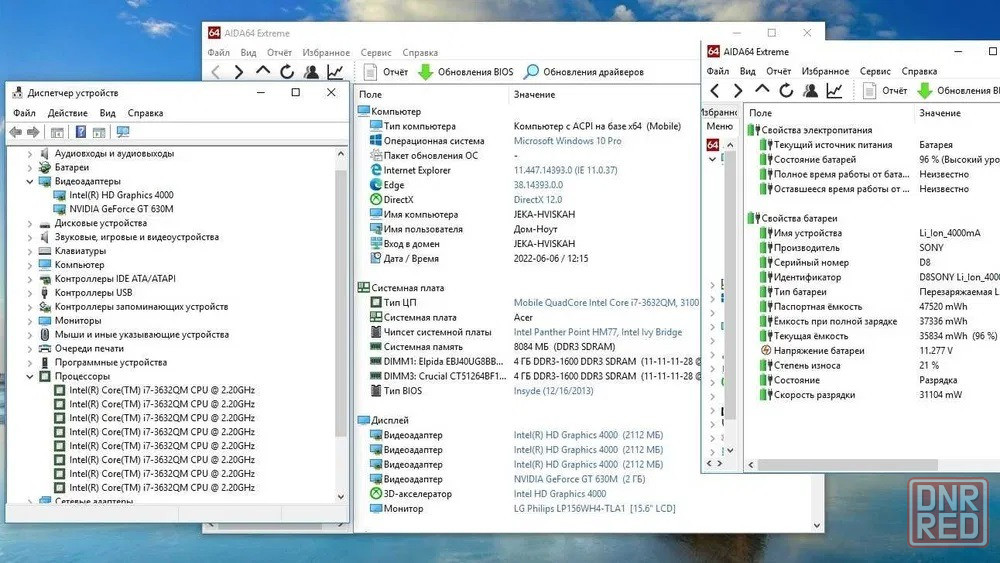Click Back arrow in right AIDA64 window
The image size is (1000, 563).
tap(715, 91)
